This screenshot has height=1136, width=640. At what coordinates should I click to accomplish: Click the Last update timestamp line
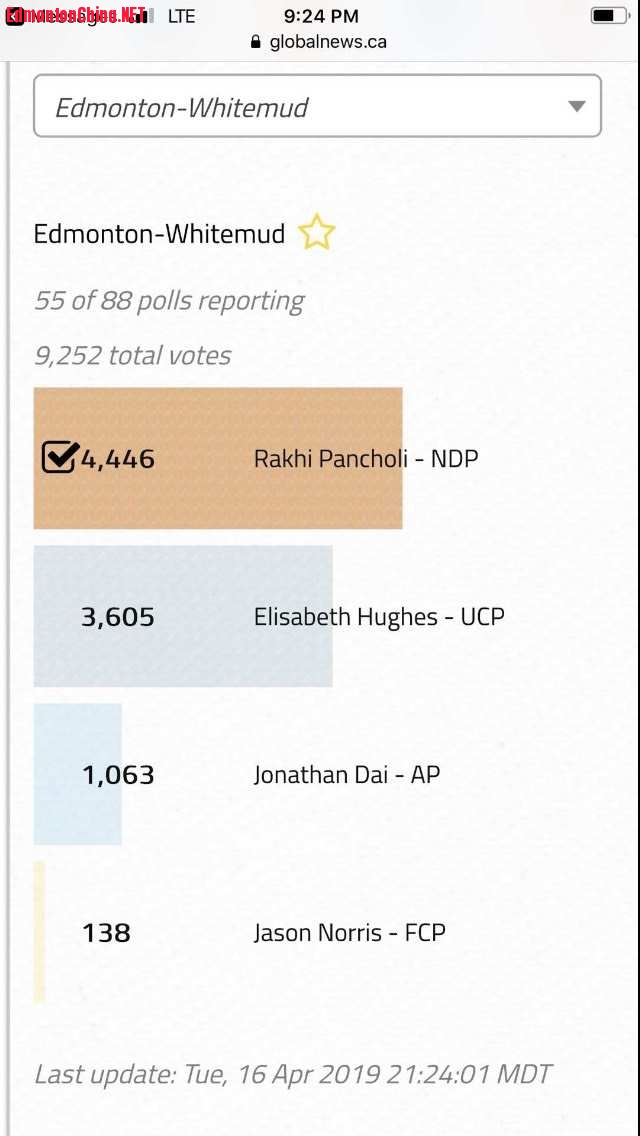294,1074
